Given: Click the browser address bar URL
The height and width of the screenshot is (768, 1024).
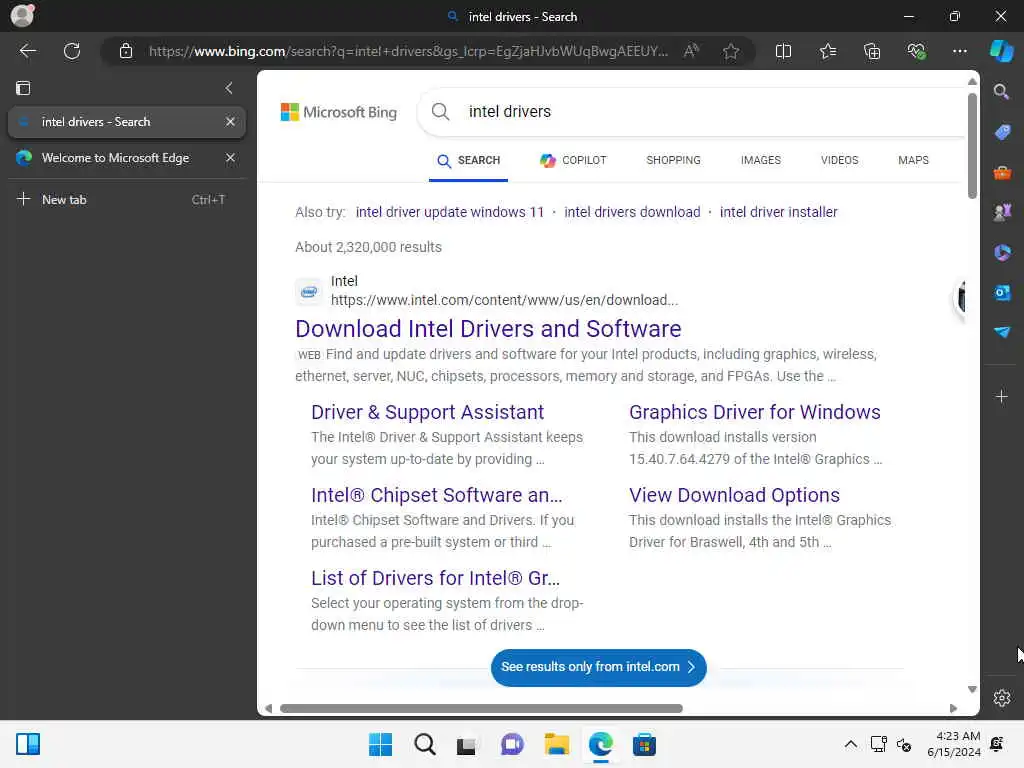Looking at the screenshot, I should [x=408, y=51].
